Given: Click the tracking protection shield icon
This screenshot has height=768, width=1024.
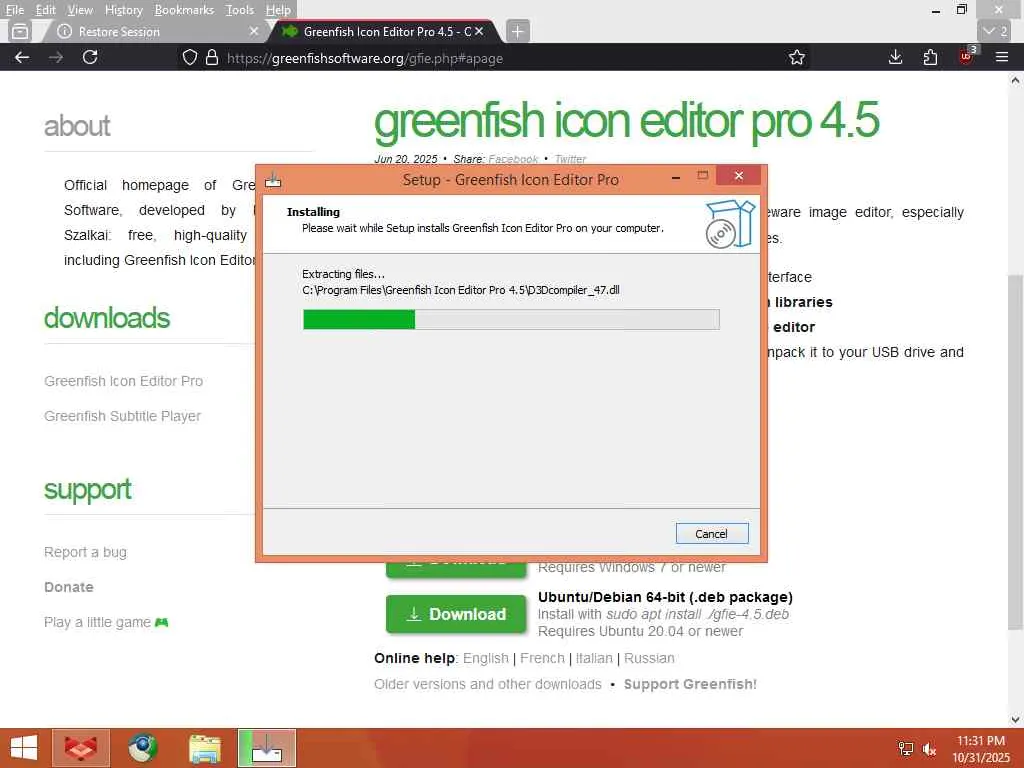Looking at the screenshot, I should [189, 57].
